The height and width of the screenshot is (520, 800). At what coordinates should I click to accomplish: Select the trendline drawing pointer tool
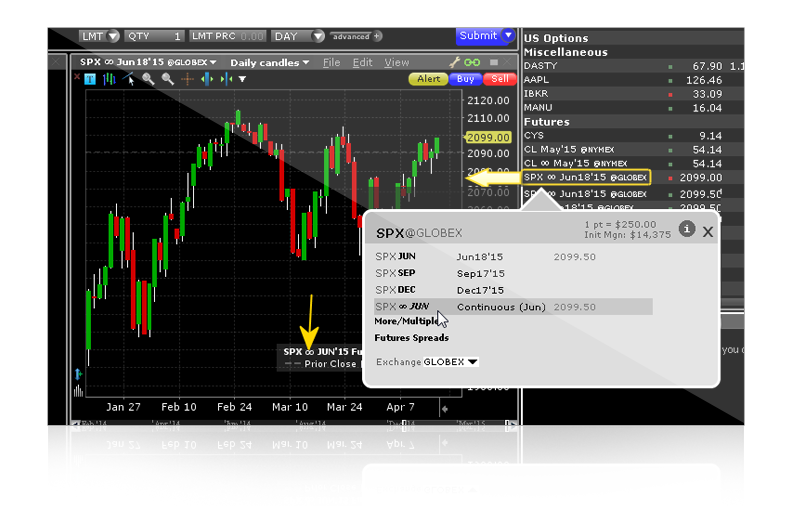tap(129, 79)
